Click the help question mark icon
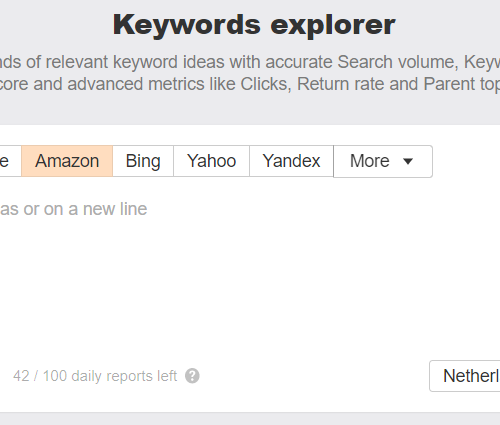Image resolution: width=500 pixels, height=425 pixels. pyautogui.click(x=192, y=376)
